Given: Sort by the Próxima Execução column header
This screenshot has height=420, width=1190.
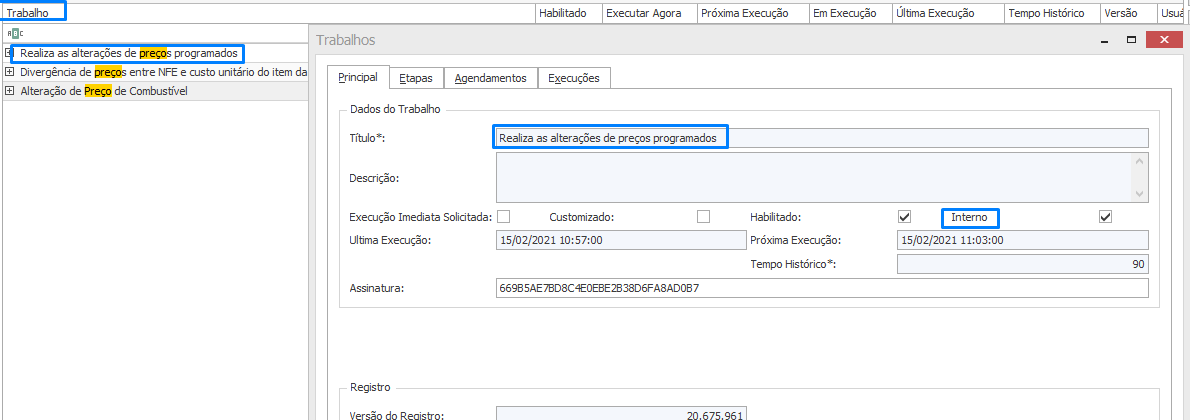Looking at the screenshot, I should (x=751, y=13).
